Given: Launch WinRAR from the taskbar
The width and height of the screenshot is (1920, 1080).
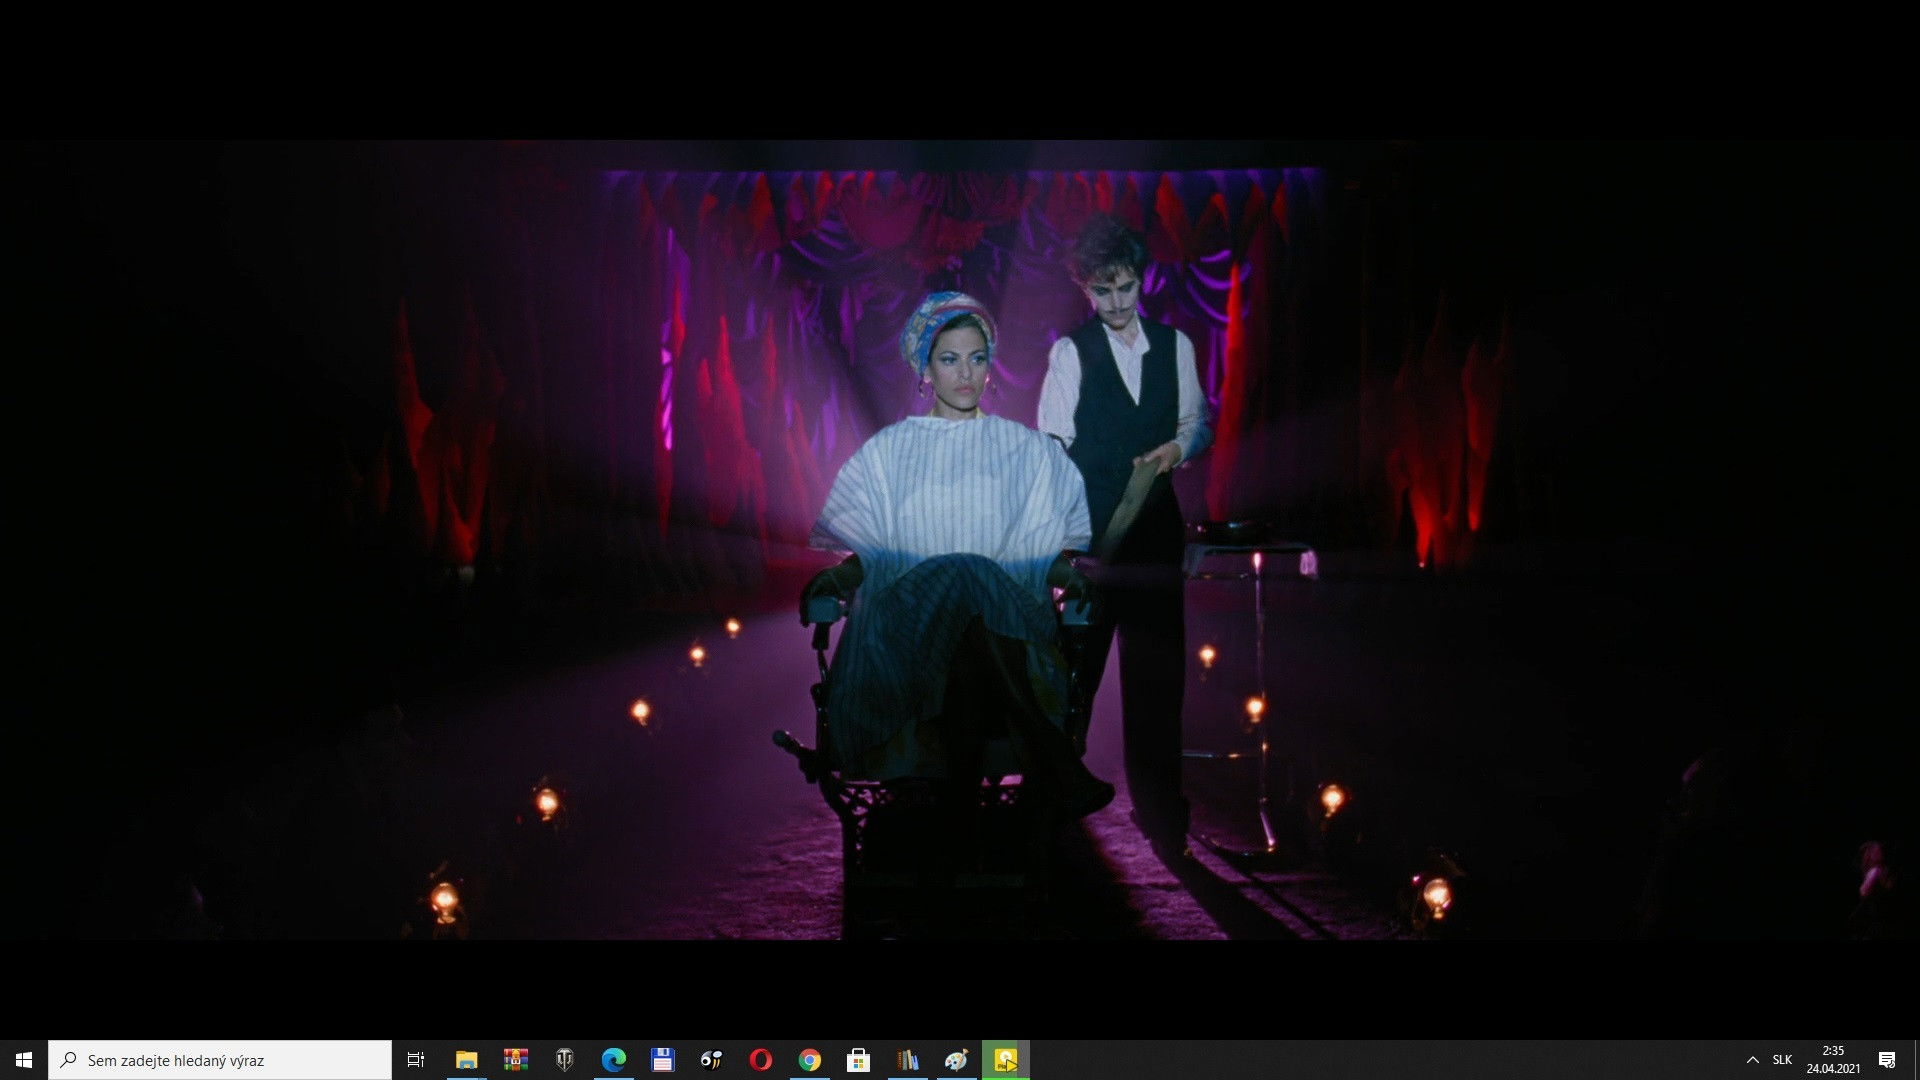Looking at the screenshot, I should tap(515, 1060).
